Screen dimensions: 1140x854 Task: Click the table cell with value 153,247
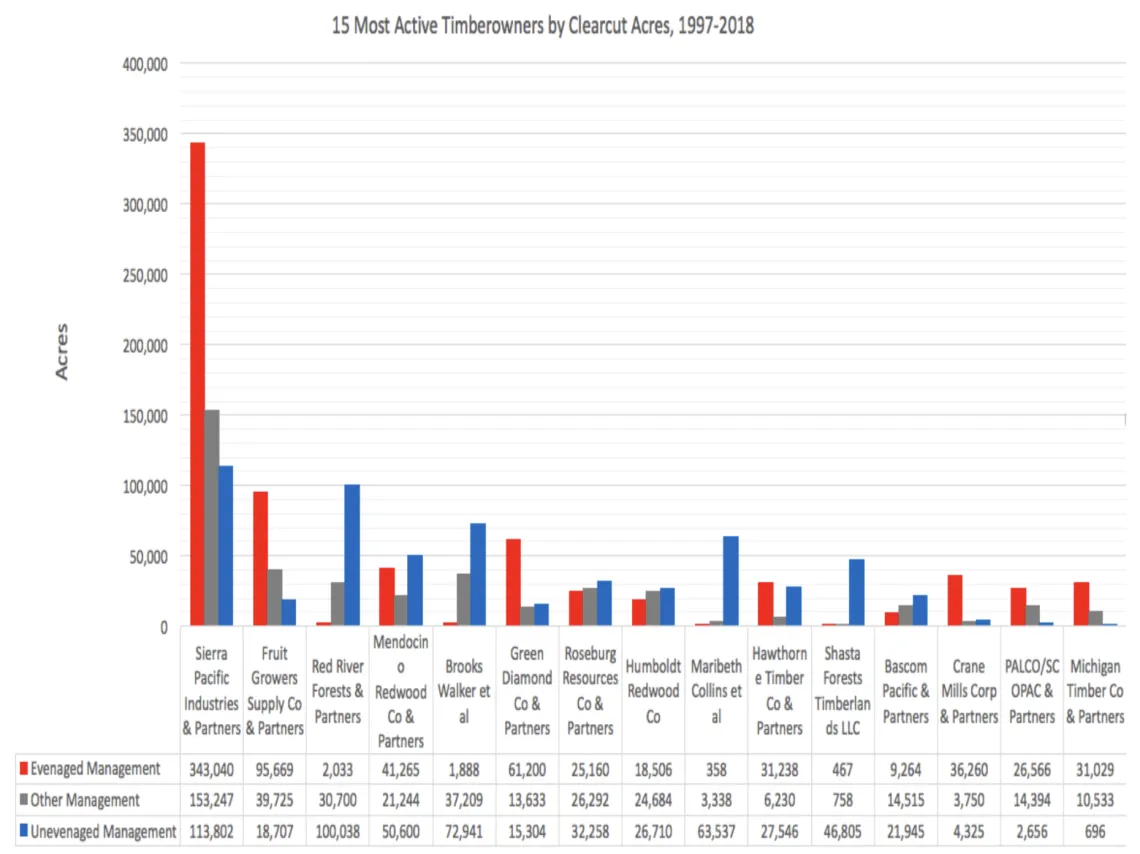(211, 800)
